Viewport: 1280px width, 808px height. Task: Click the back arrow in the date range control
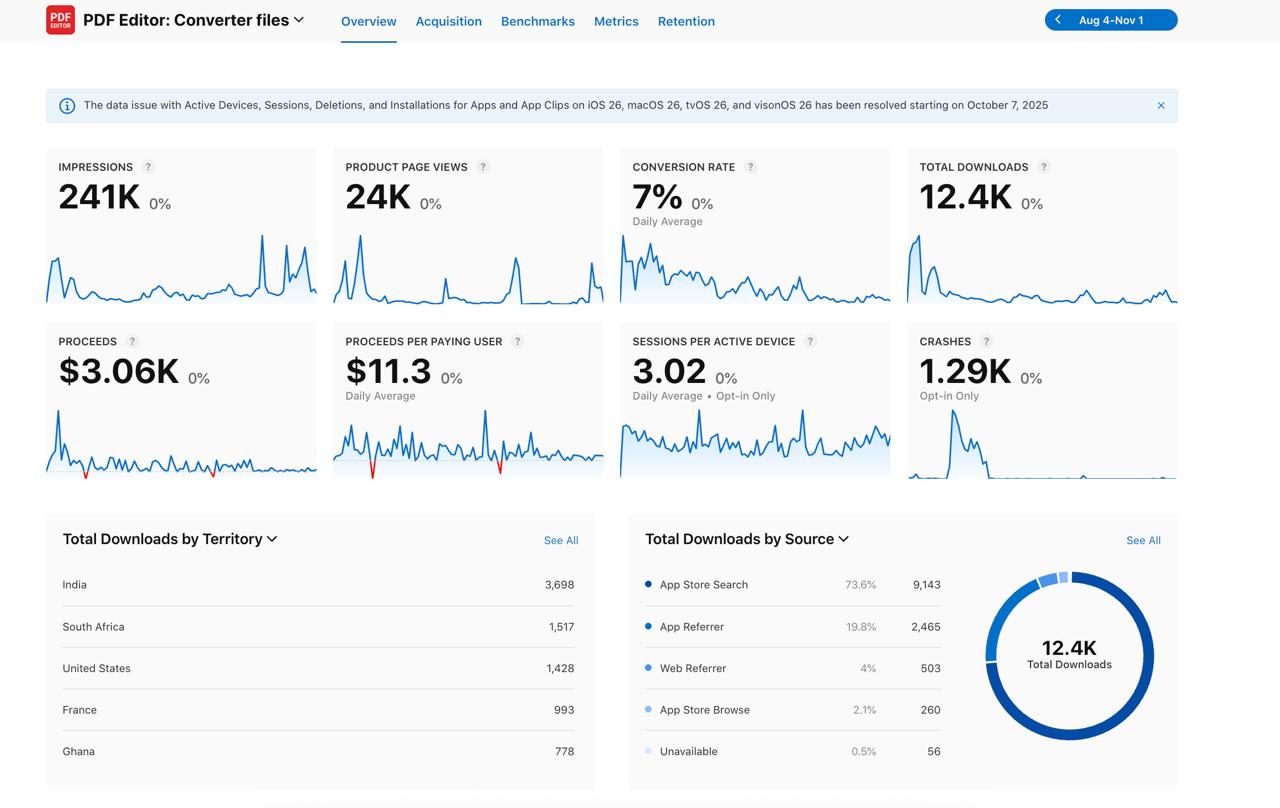pyautogui.click(x=1057, y=18)
